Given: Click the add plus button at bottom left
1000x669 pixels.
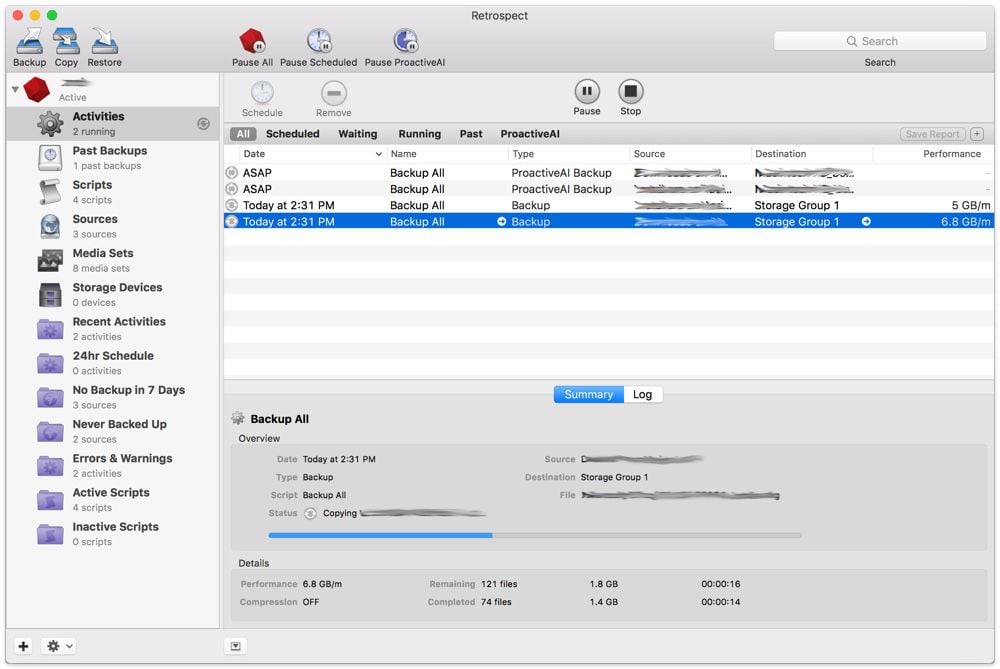Looking at the screenshot, I should [24, 646].
